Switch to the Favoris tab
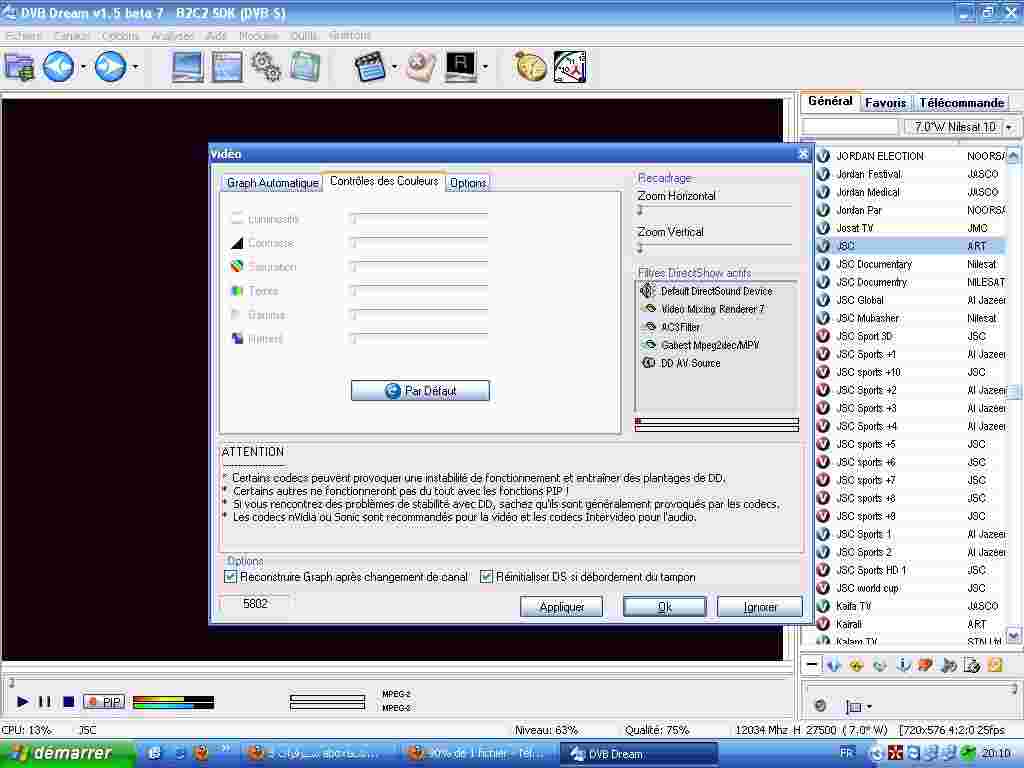1024x768 pixels. coord(885,103)
